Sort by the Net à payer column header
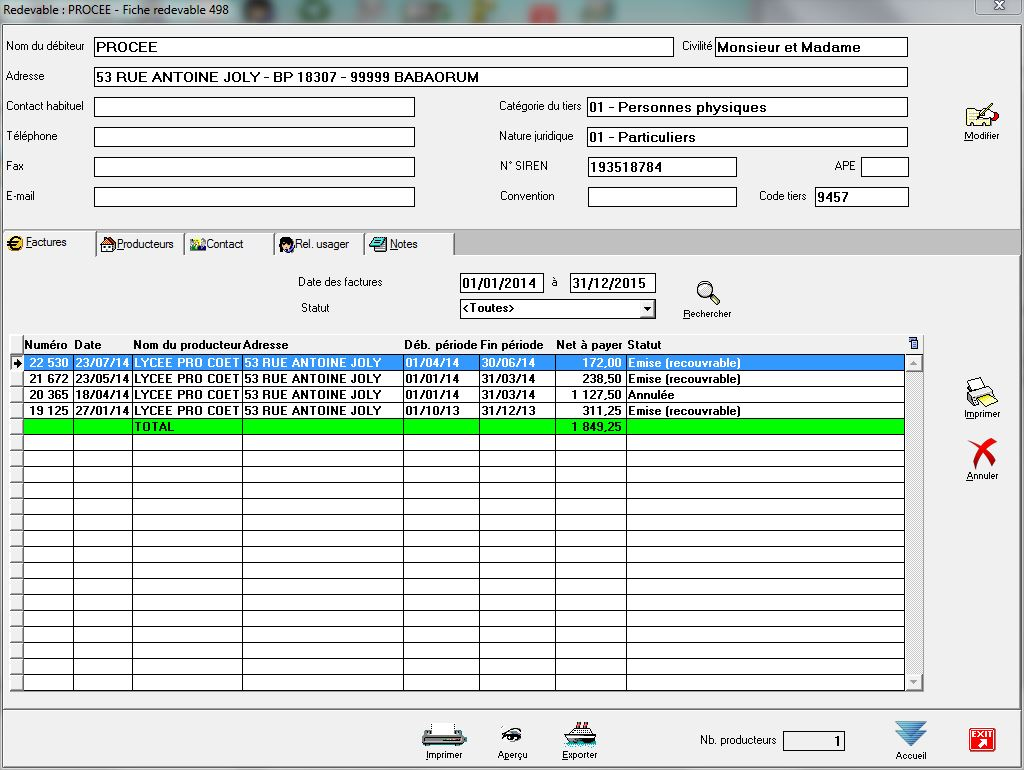Viewport: 1024px width, 770px height. tap(590, 345)
